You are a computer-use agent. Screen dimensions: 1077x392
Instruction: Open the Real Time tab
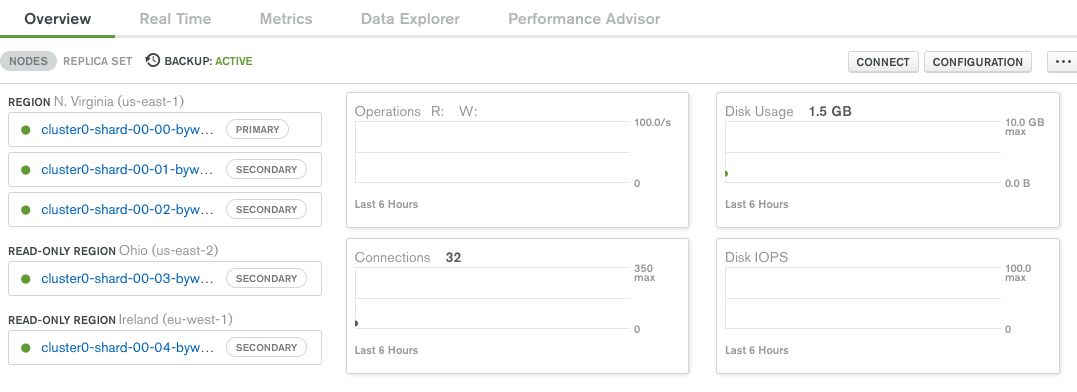click(x=175, y=19)
